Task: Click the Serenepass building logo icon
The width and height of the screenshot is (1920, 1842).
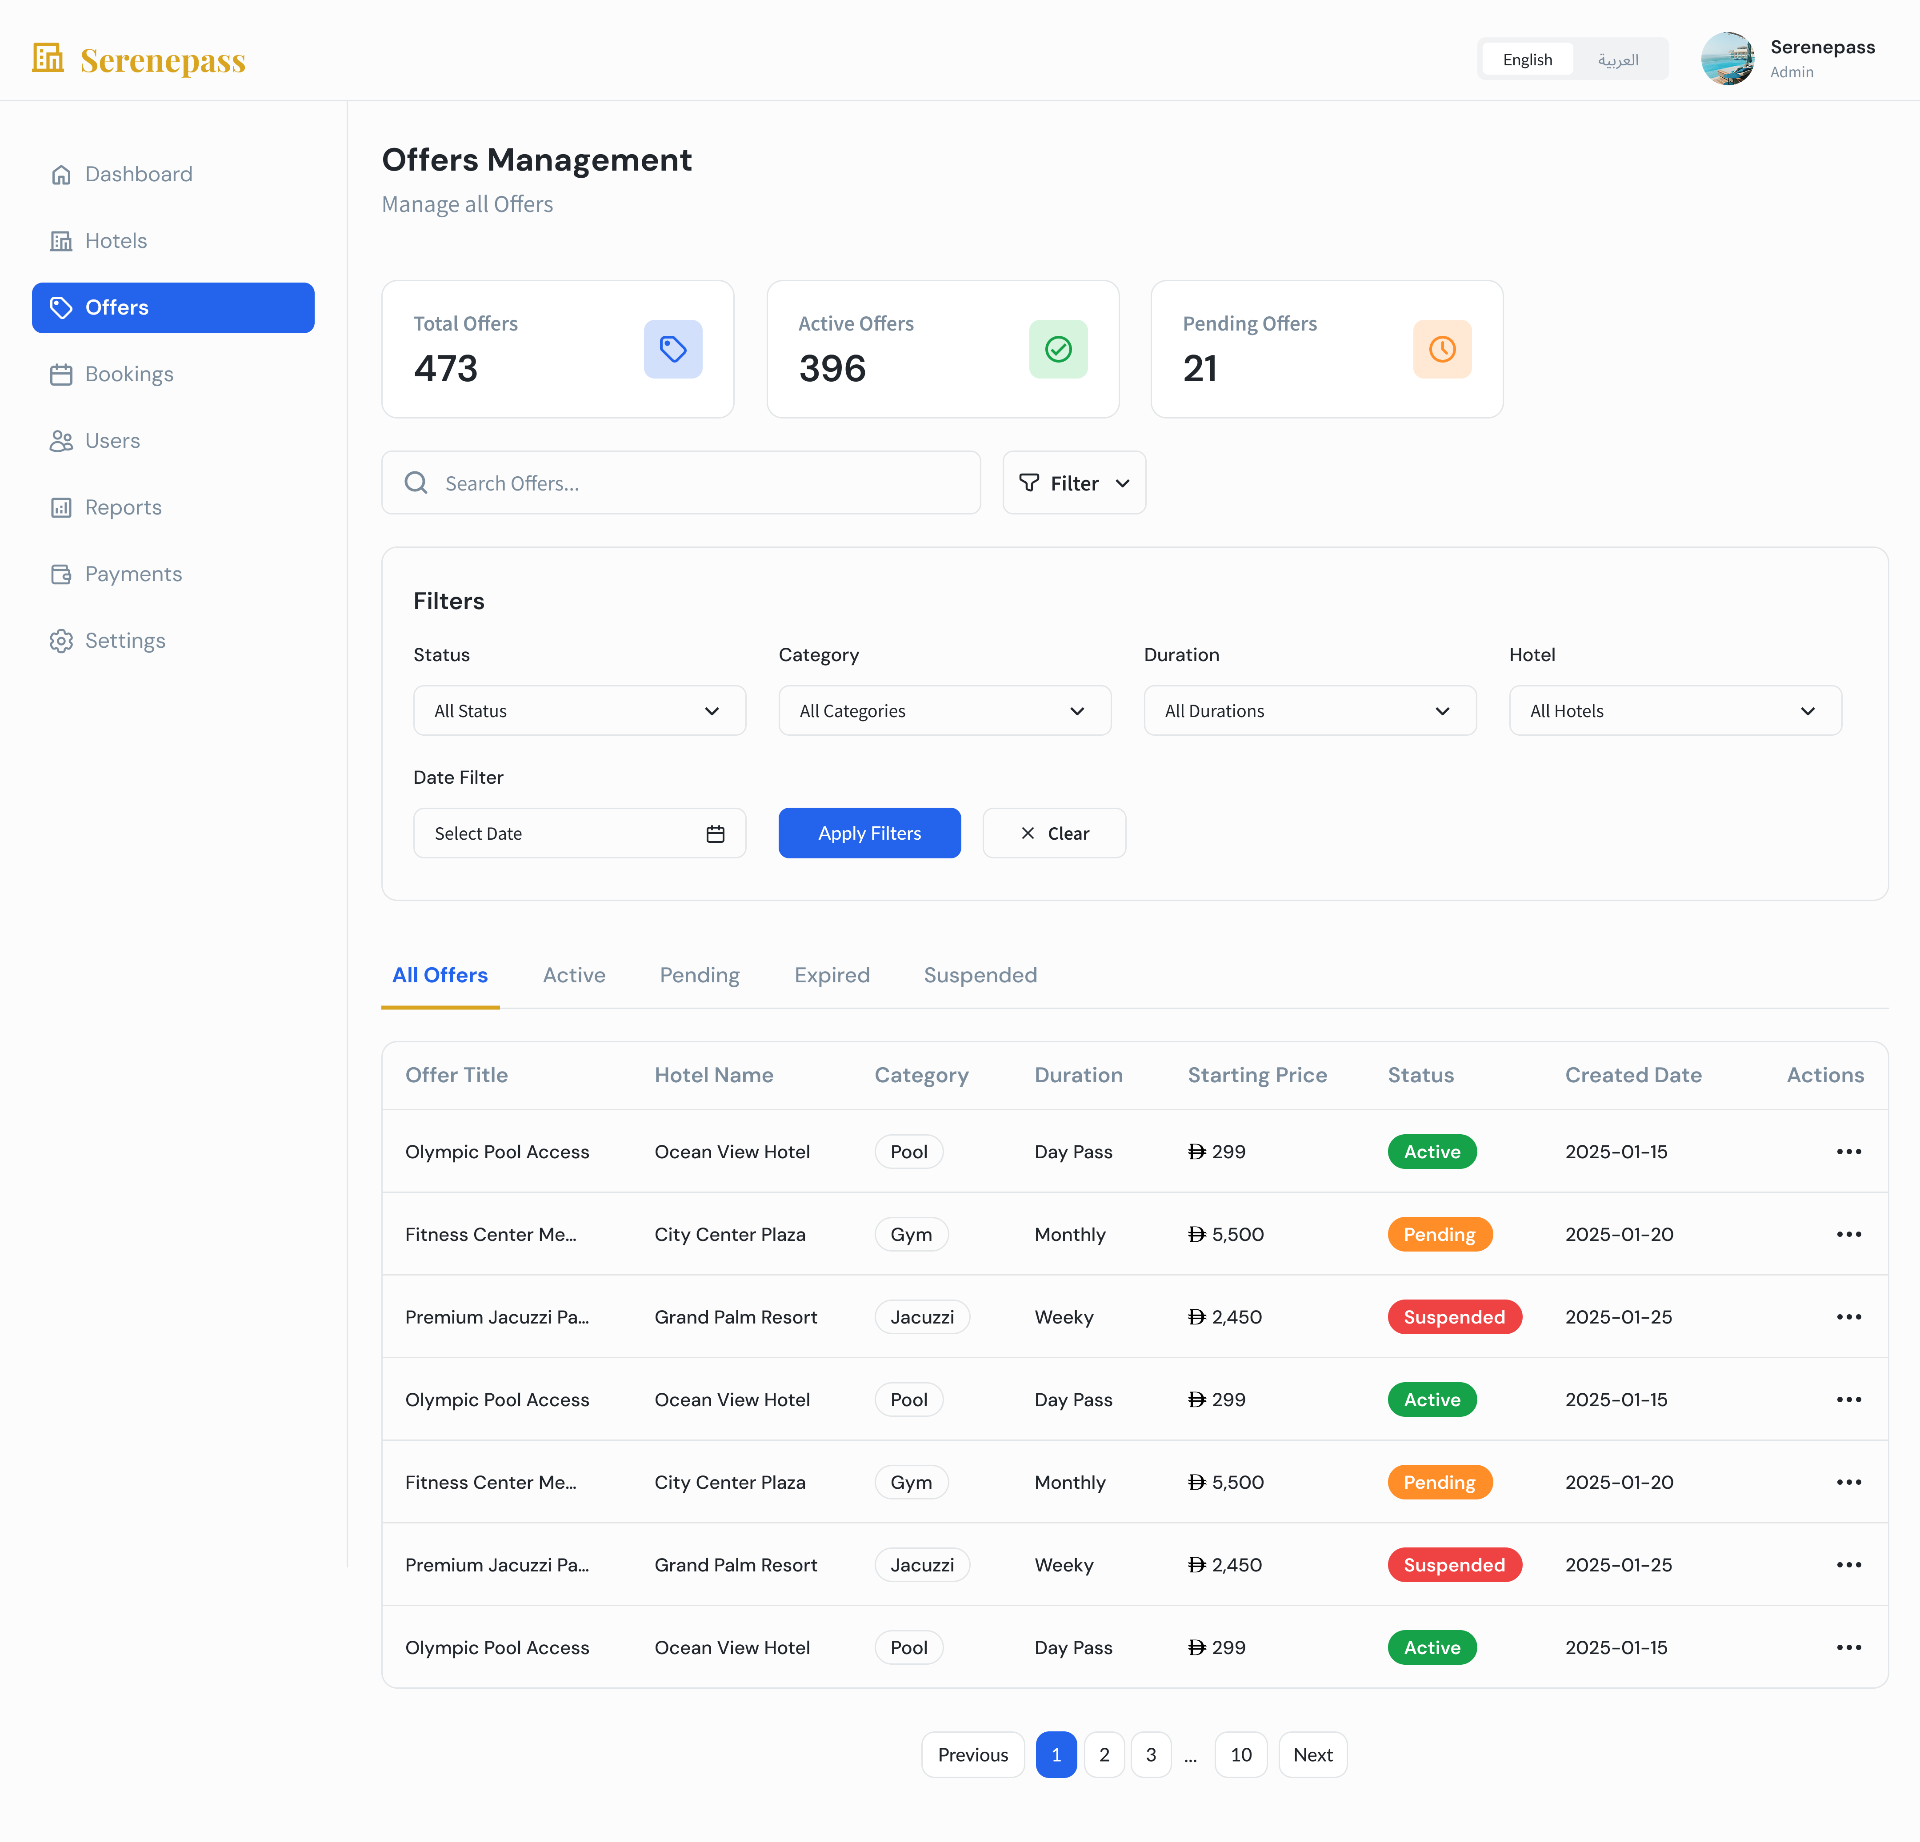Action: [x=48, y=58]
